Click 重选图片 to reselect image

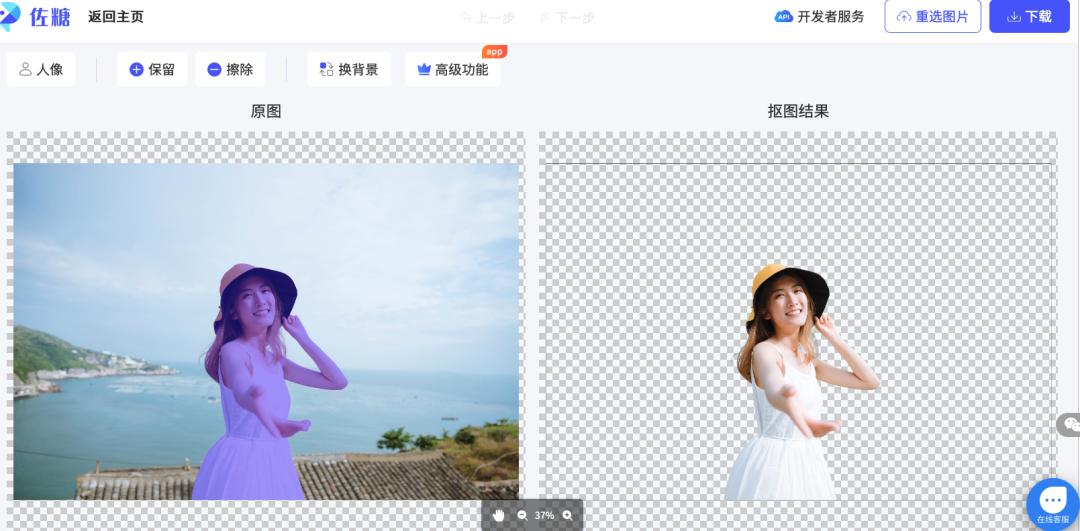coord(933,17)
